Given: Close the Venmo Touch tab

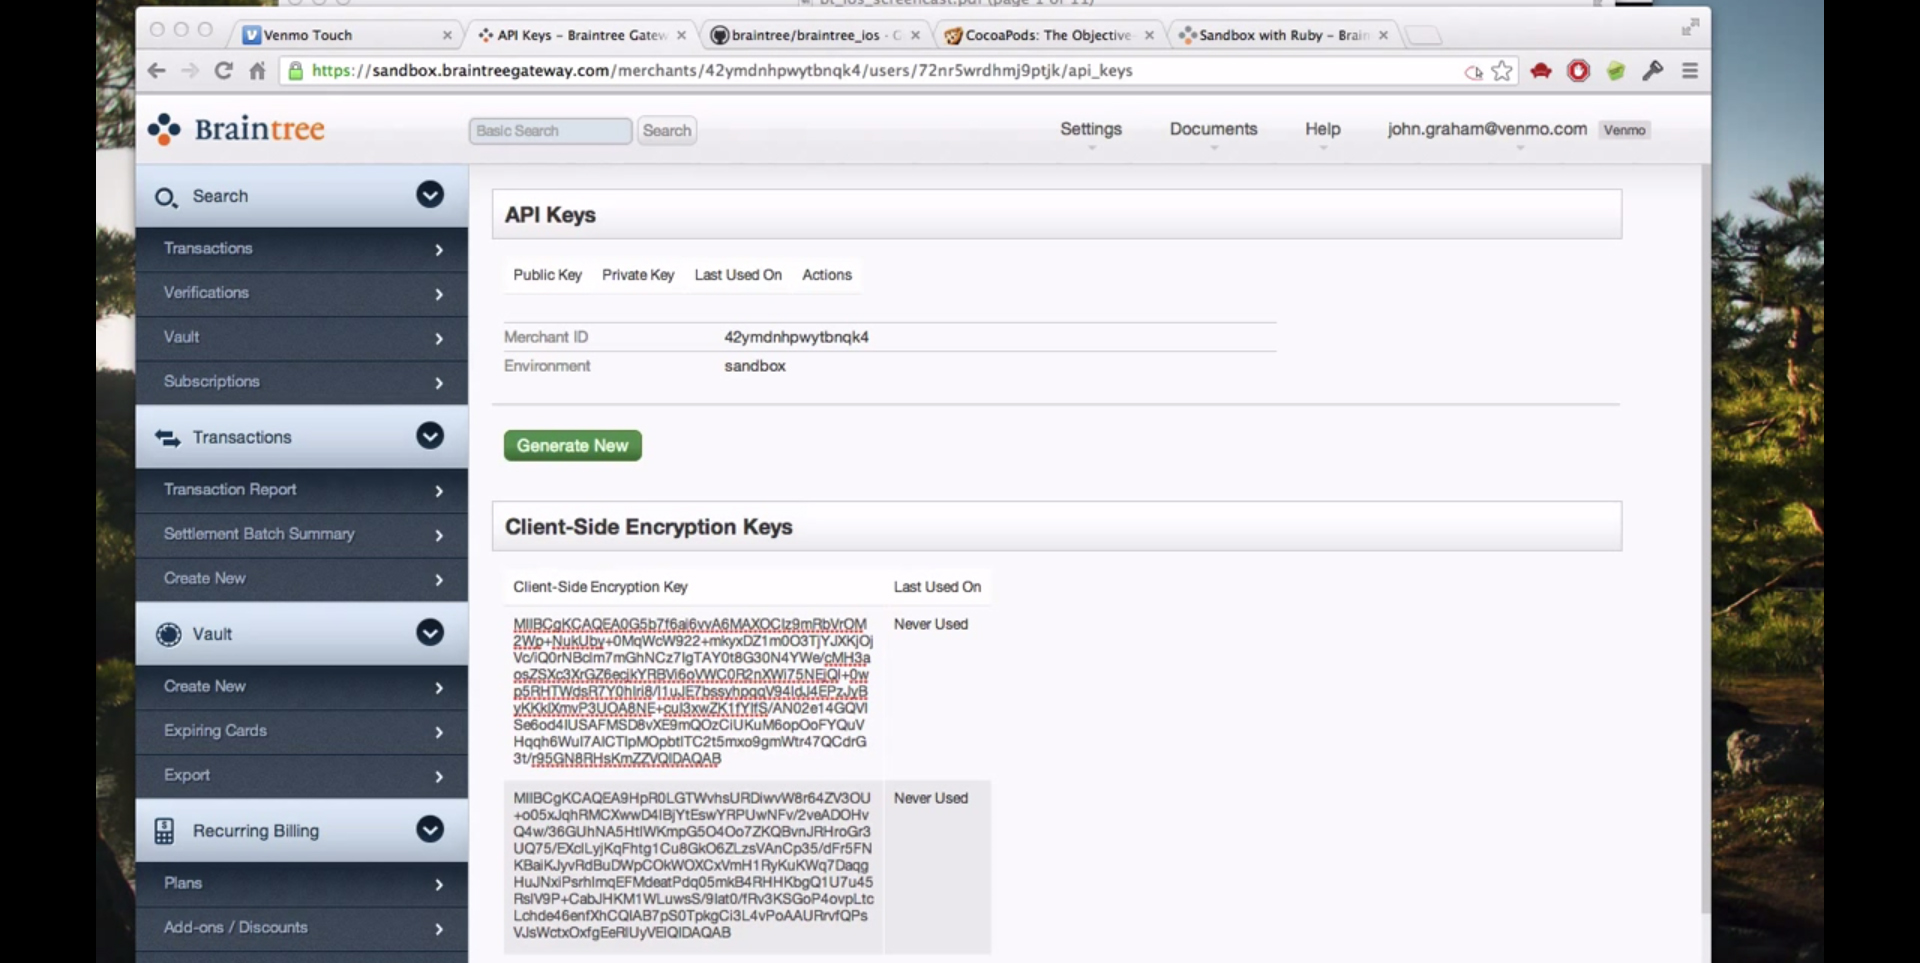Looking at the screenshot, I should [x=447, y=35].
